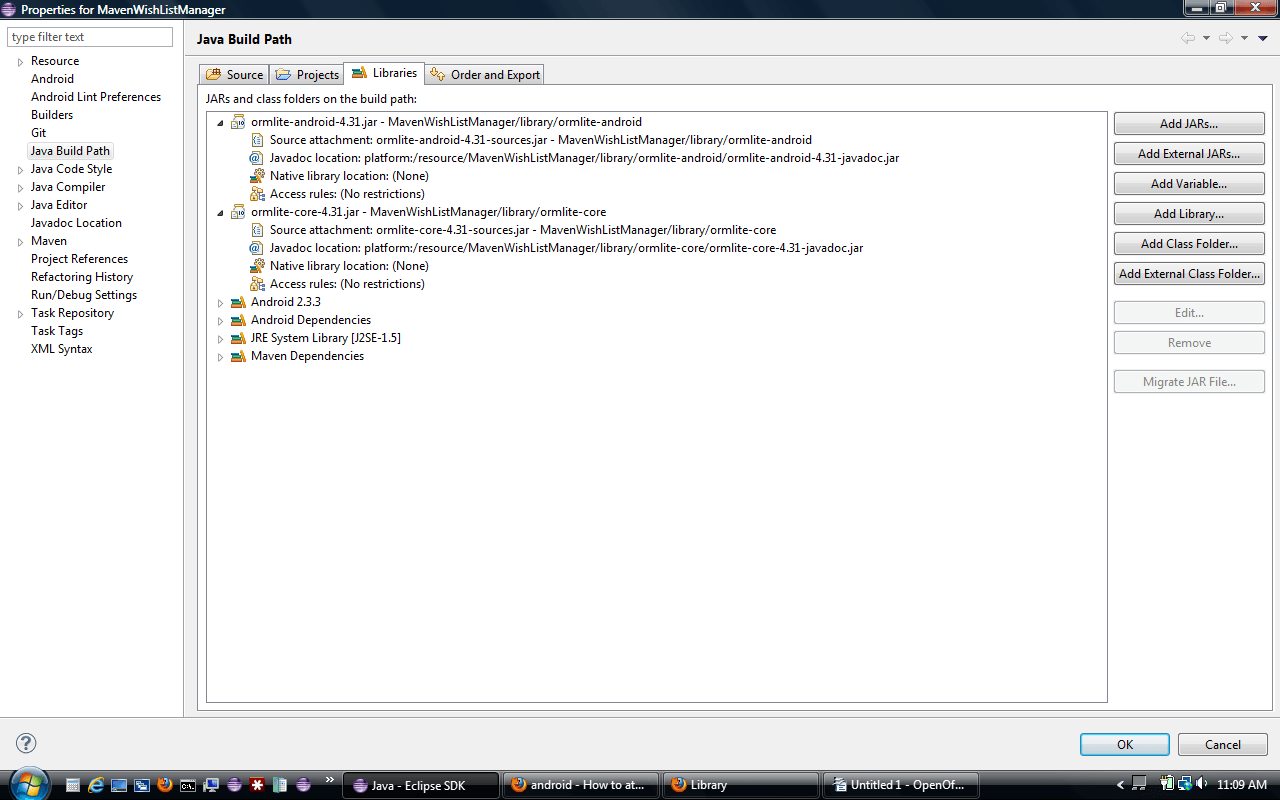Expand the Resource category in sidebar
Viewport: 1280px width, 800px height.
coord(20,61)
